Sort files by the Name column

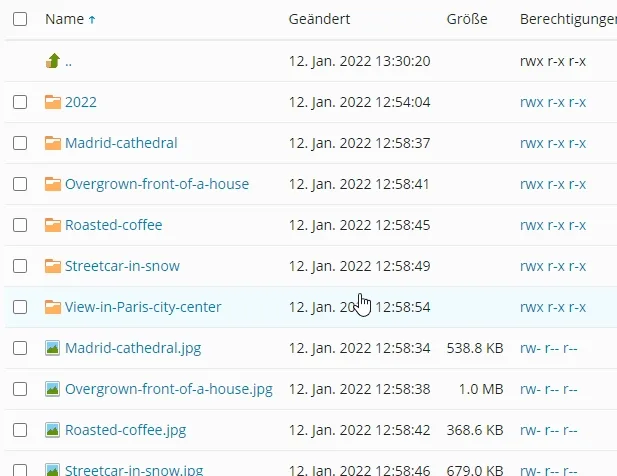pyautogui.click(x=65, y=19)
